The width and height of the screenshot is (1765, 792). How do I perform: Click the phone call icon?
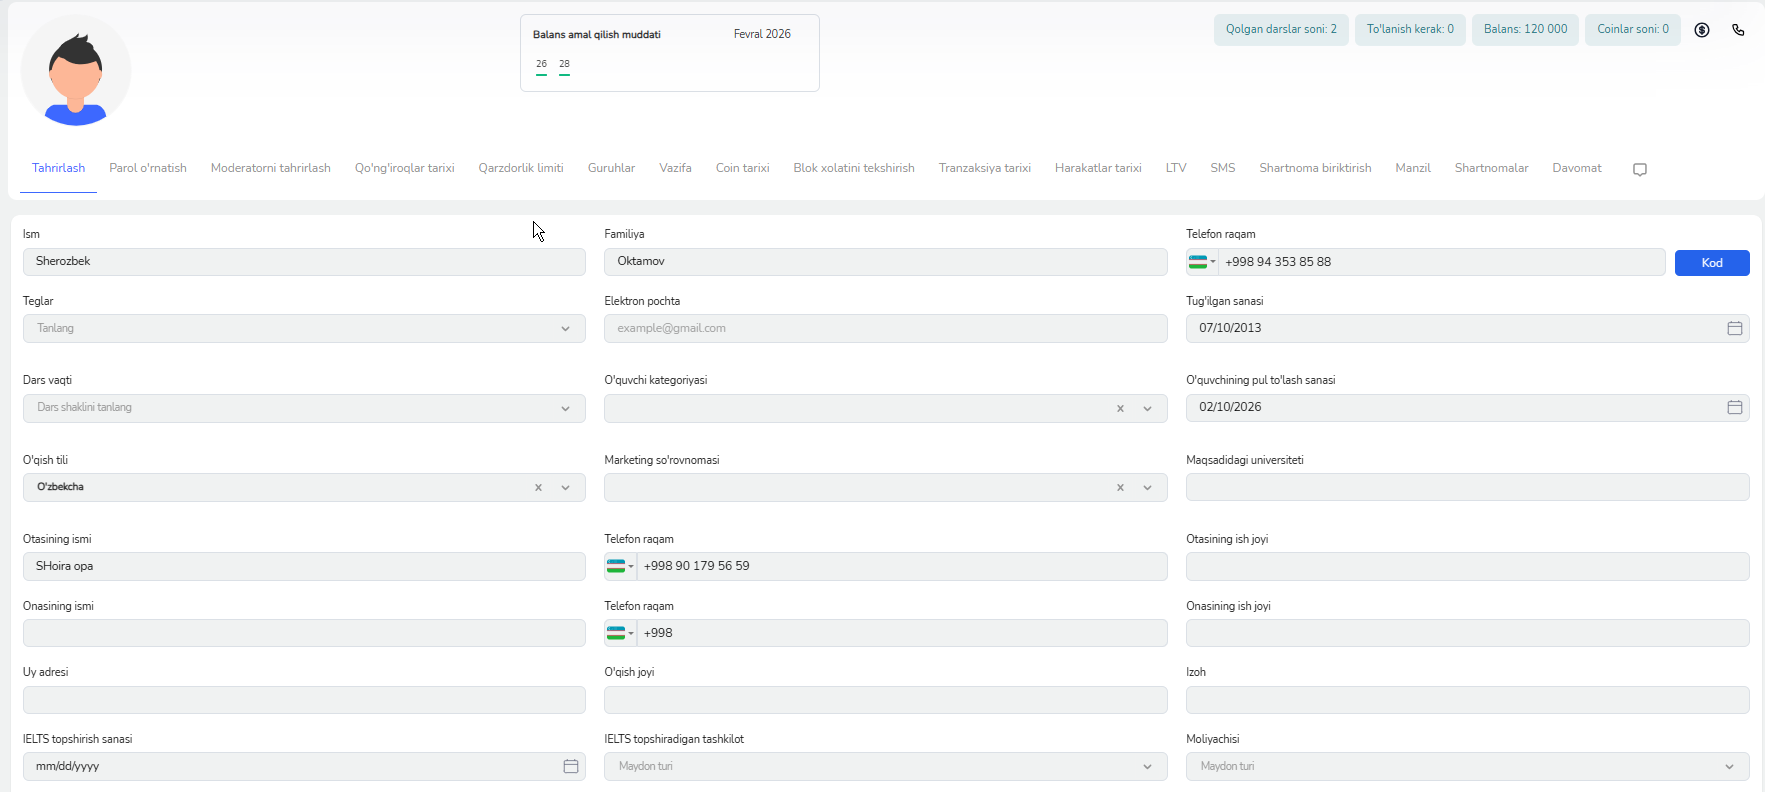[x=1738, y=30]
